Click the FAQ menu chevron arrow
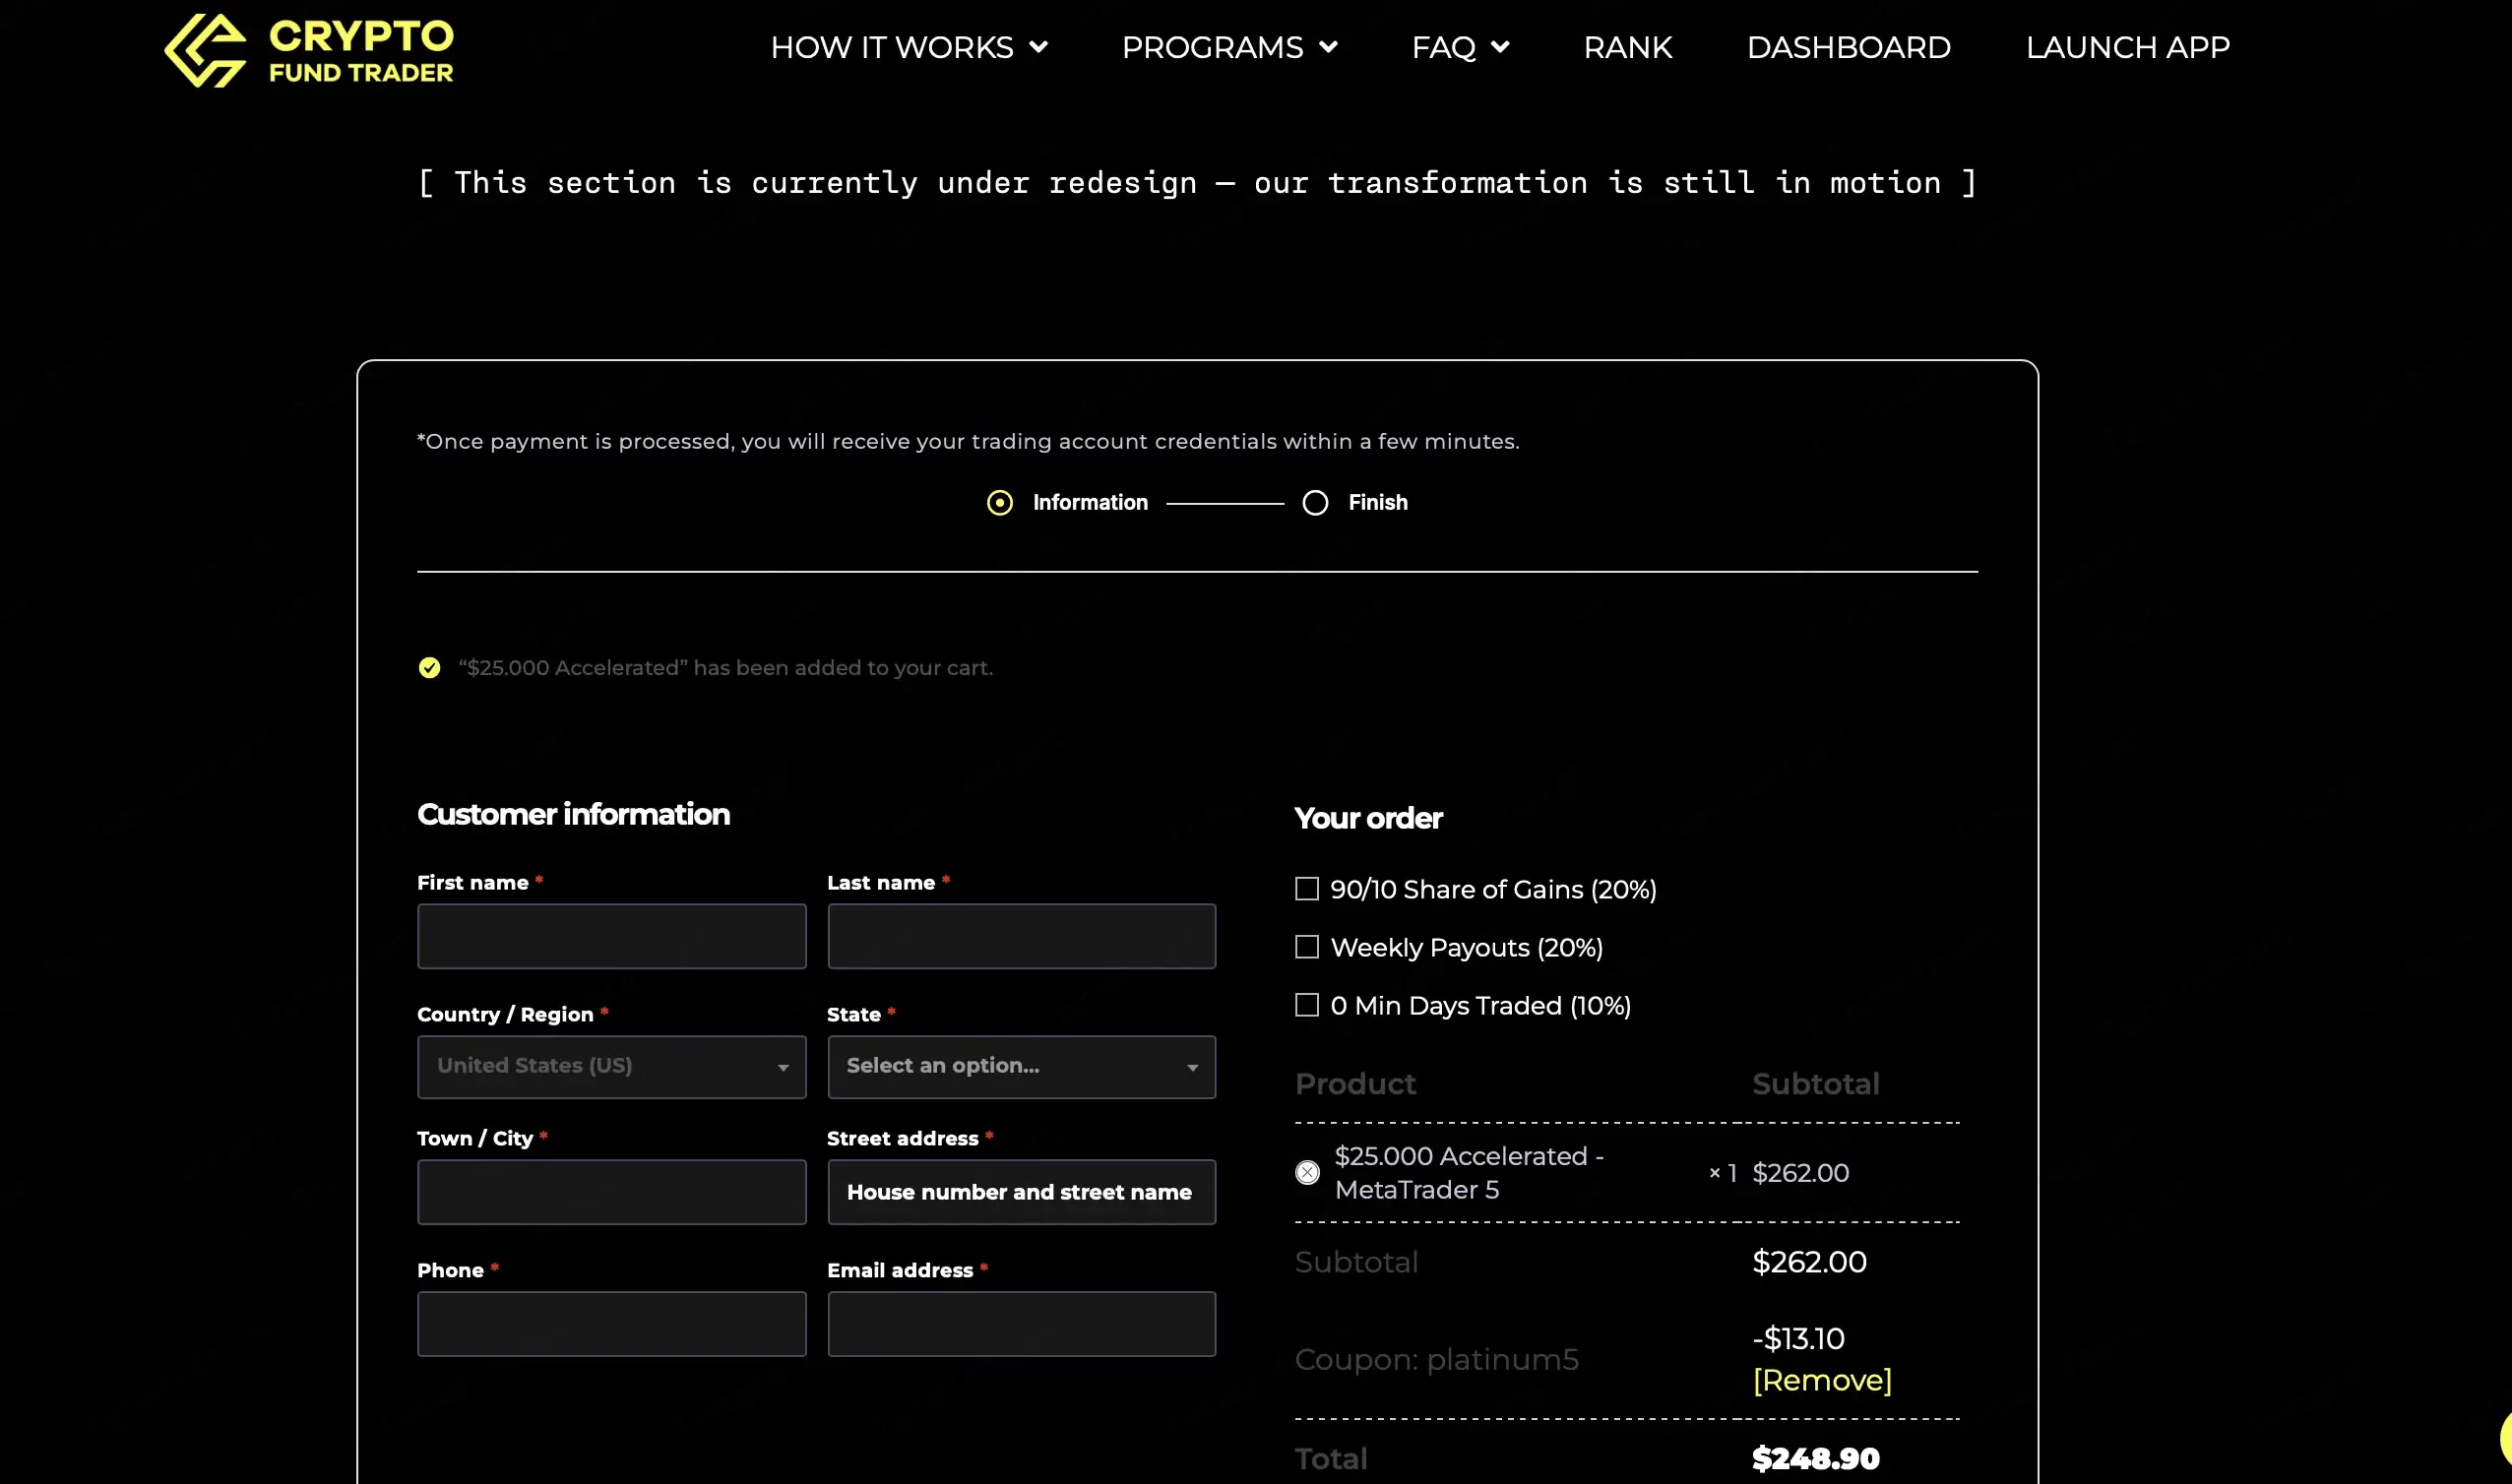 pyautogui.click(x=1500, y=47)
